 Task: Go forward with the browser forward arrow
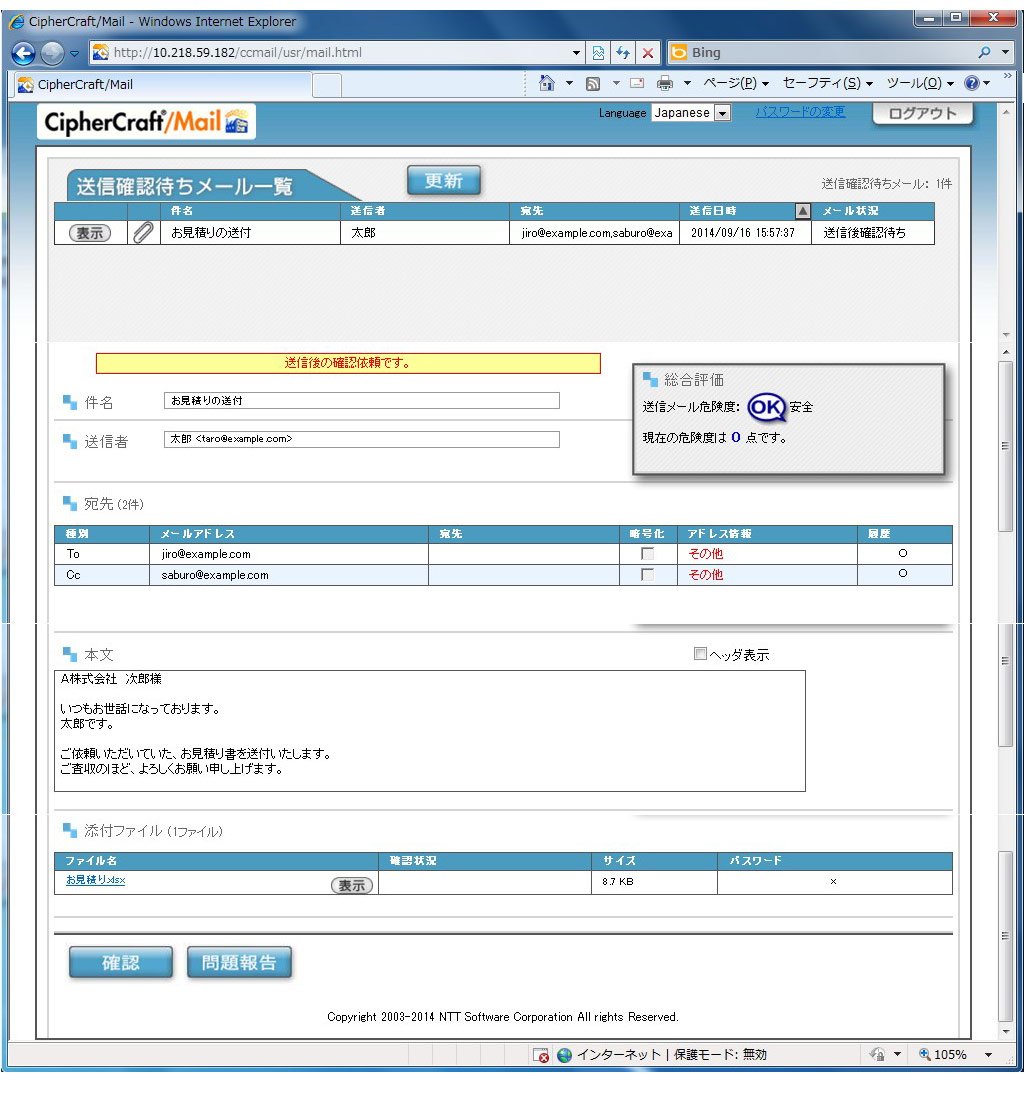pyautogui.click(x=53, y=53)
